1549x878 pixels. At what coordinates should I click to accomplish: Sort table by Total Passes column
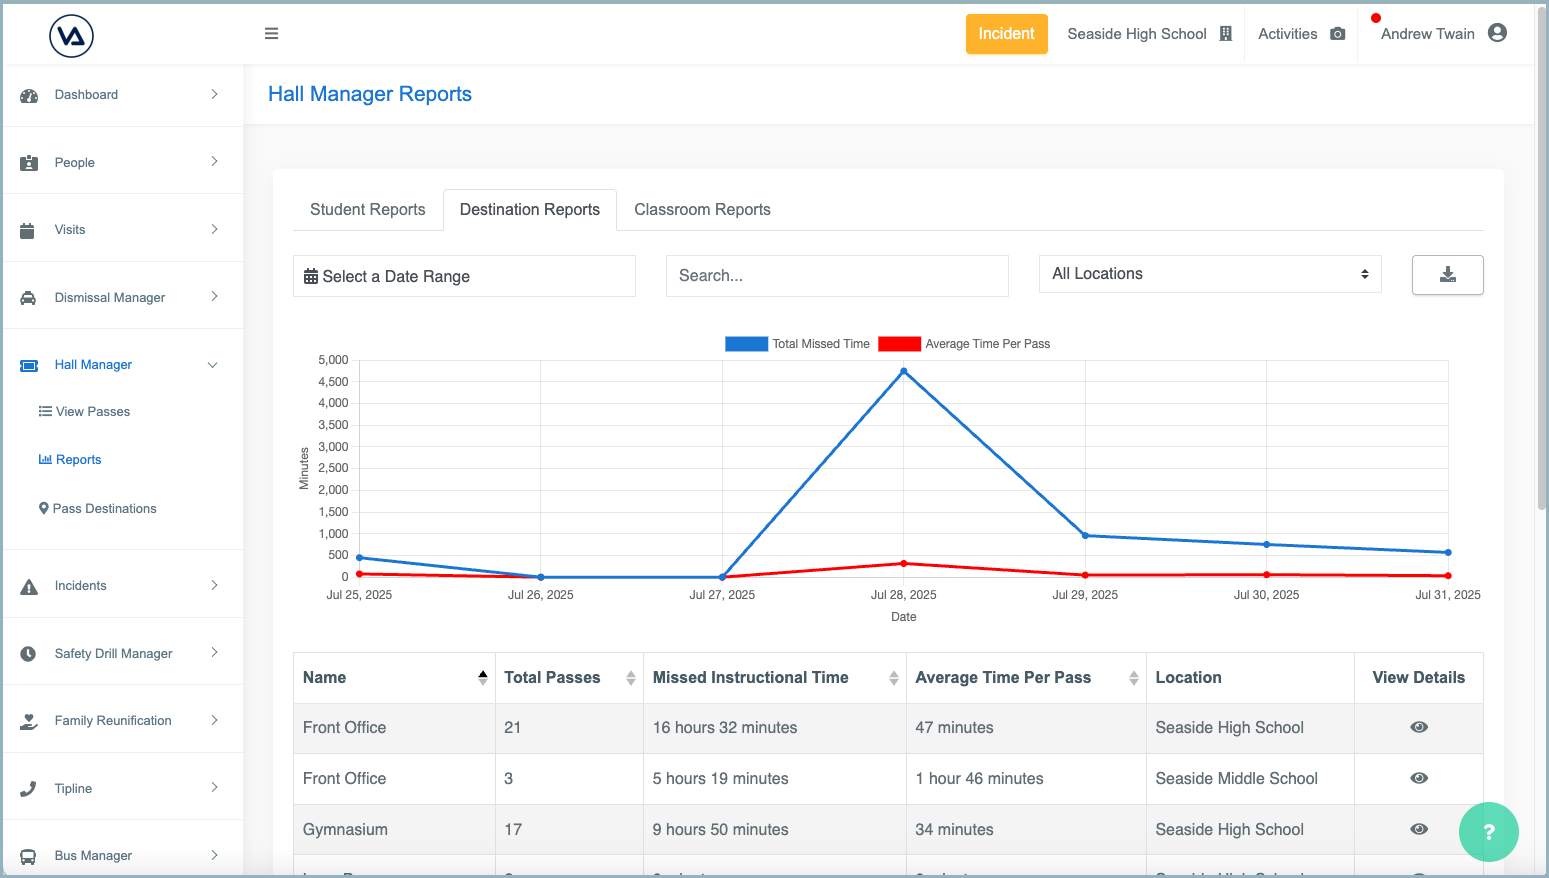pyautogui.click(x=569, y=678)
